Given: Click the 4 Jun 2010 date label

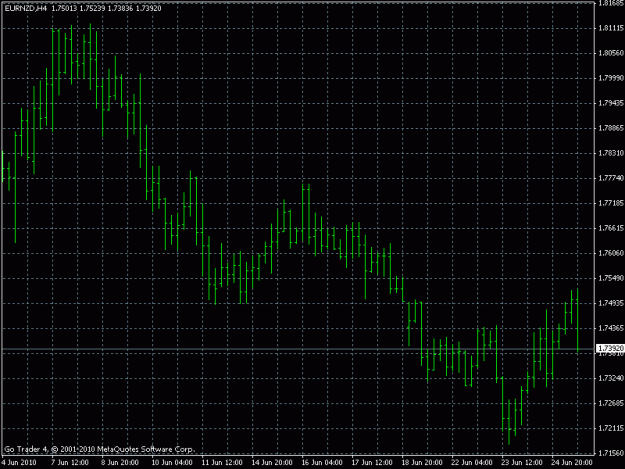Looking at the screenshot, I should [19, 463].
